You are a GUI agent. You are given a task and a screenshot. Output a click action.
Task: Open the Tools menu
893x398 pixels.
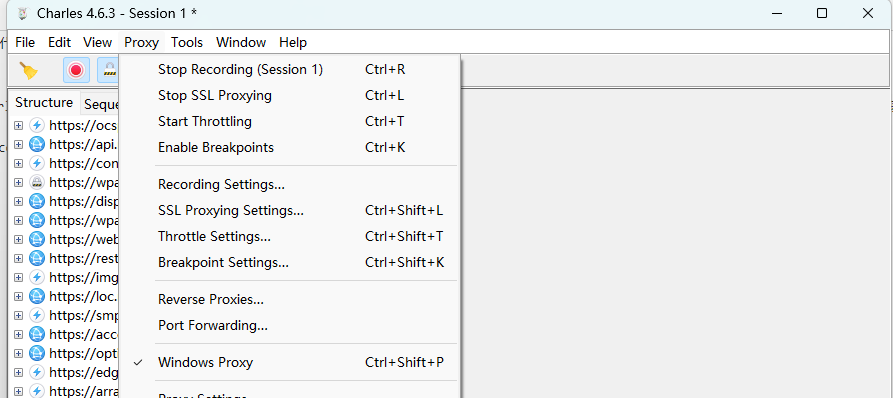tap(187, 43)
